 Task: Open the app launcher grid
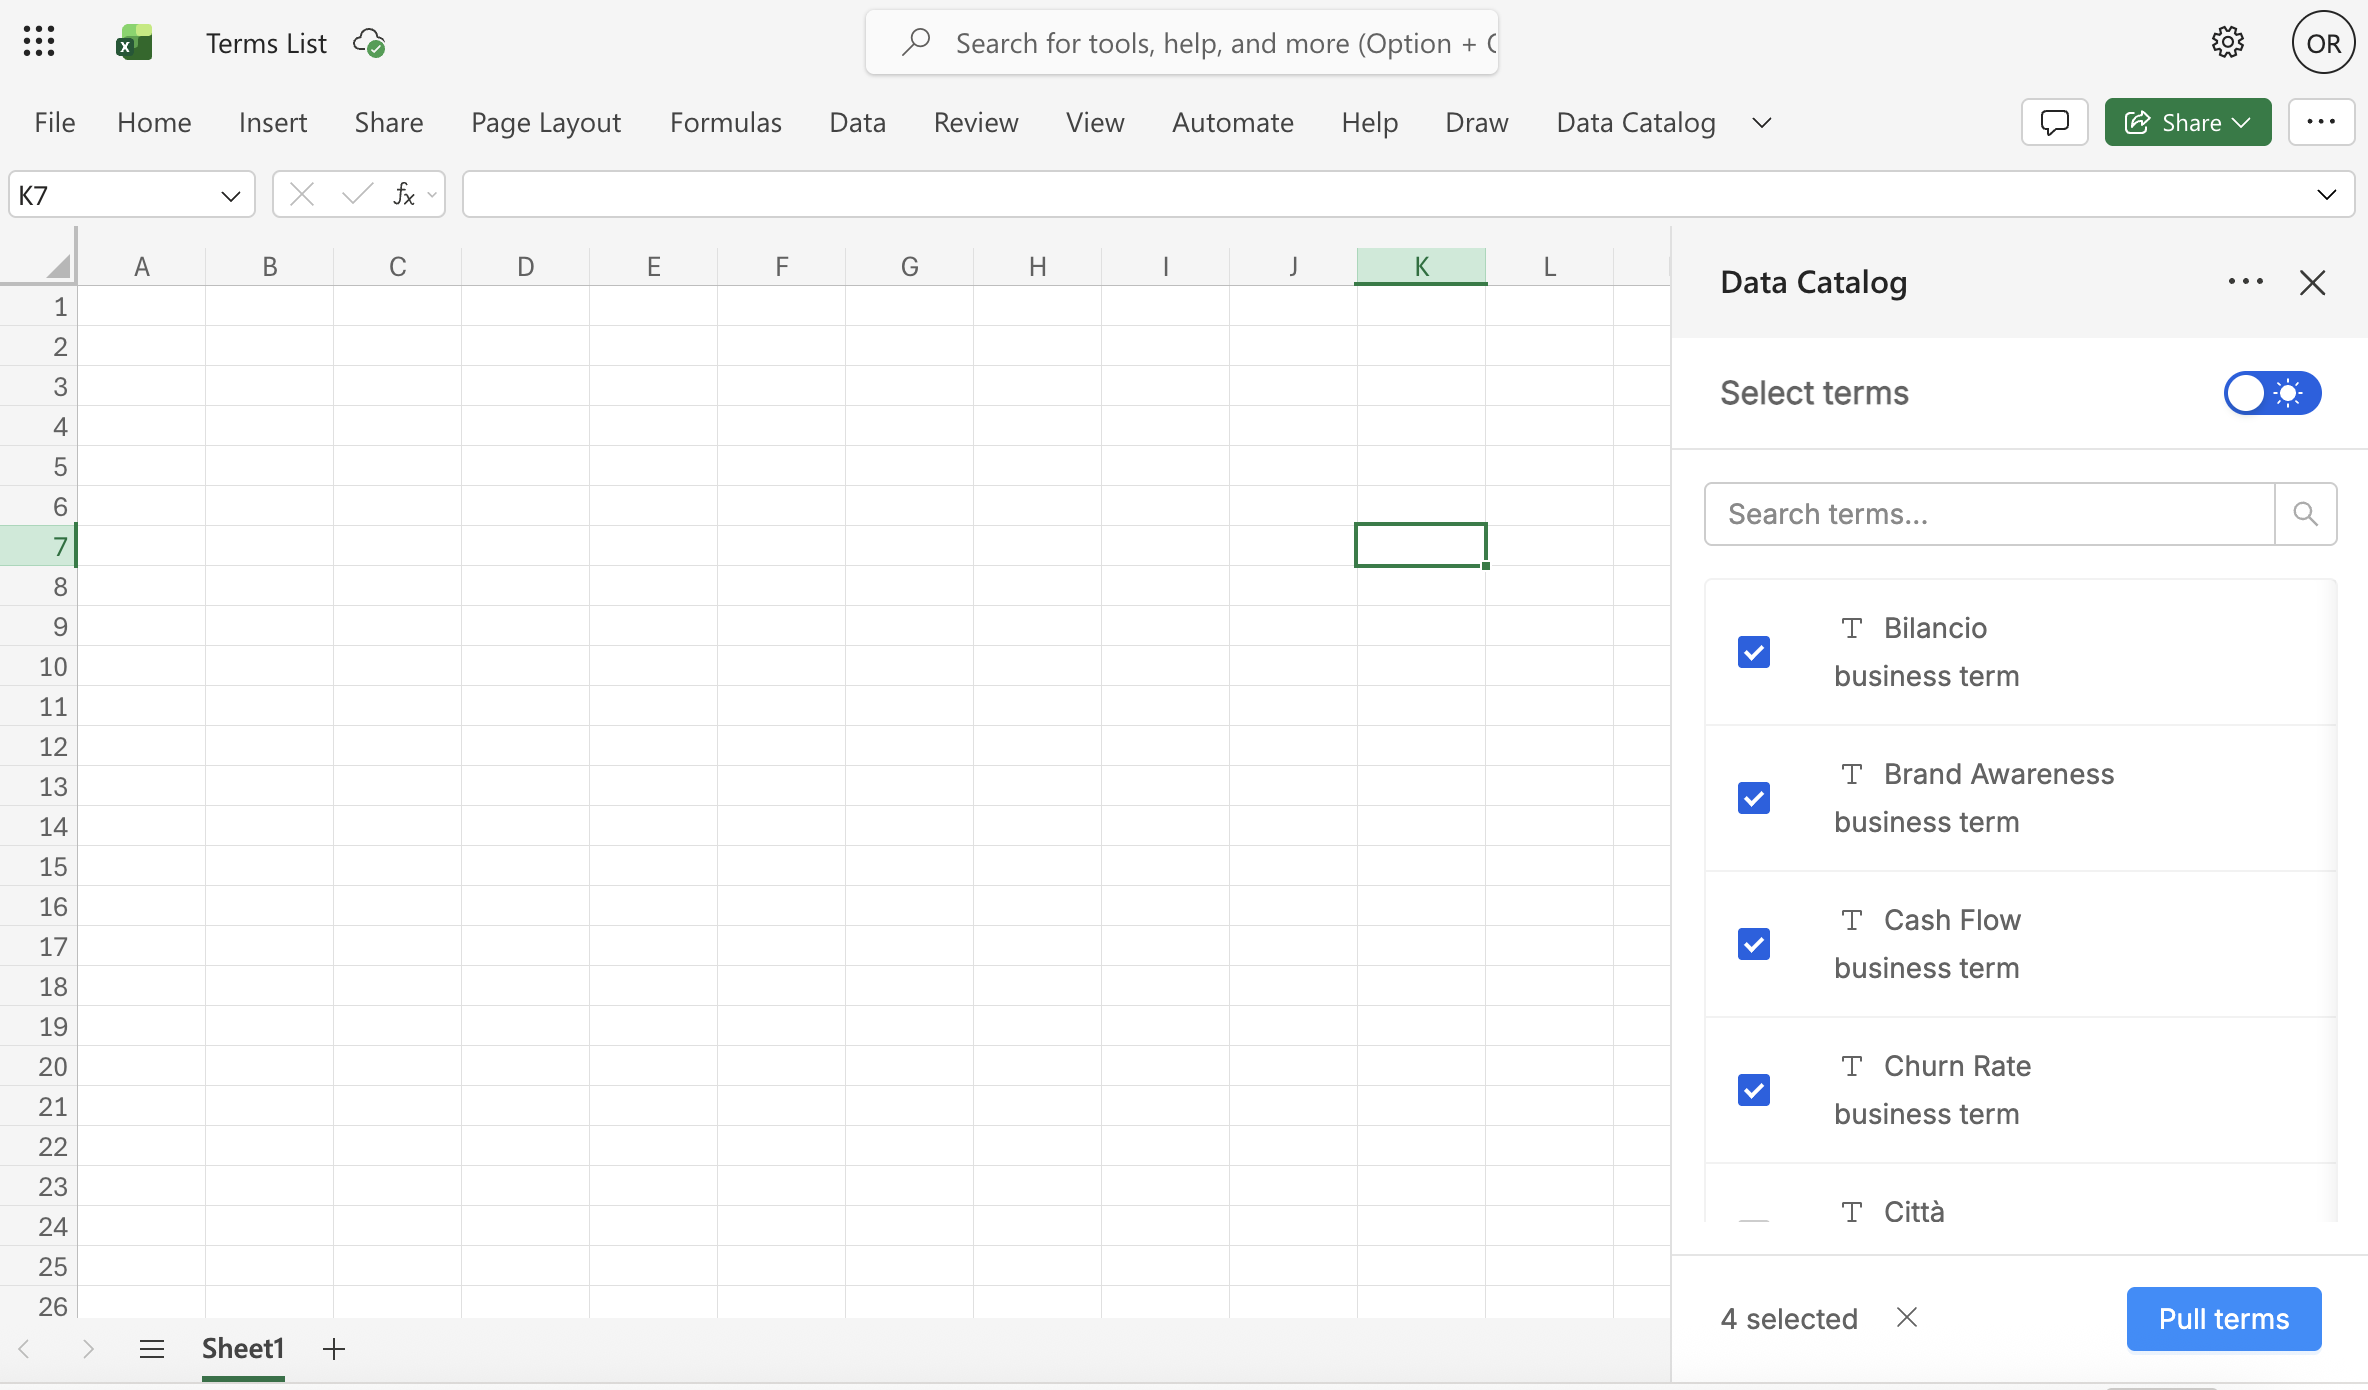[x=39, y=42]
